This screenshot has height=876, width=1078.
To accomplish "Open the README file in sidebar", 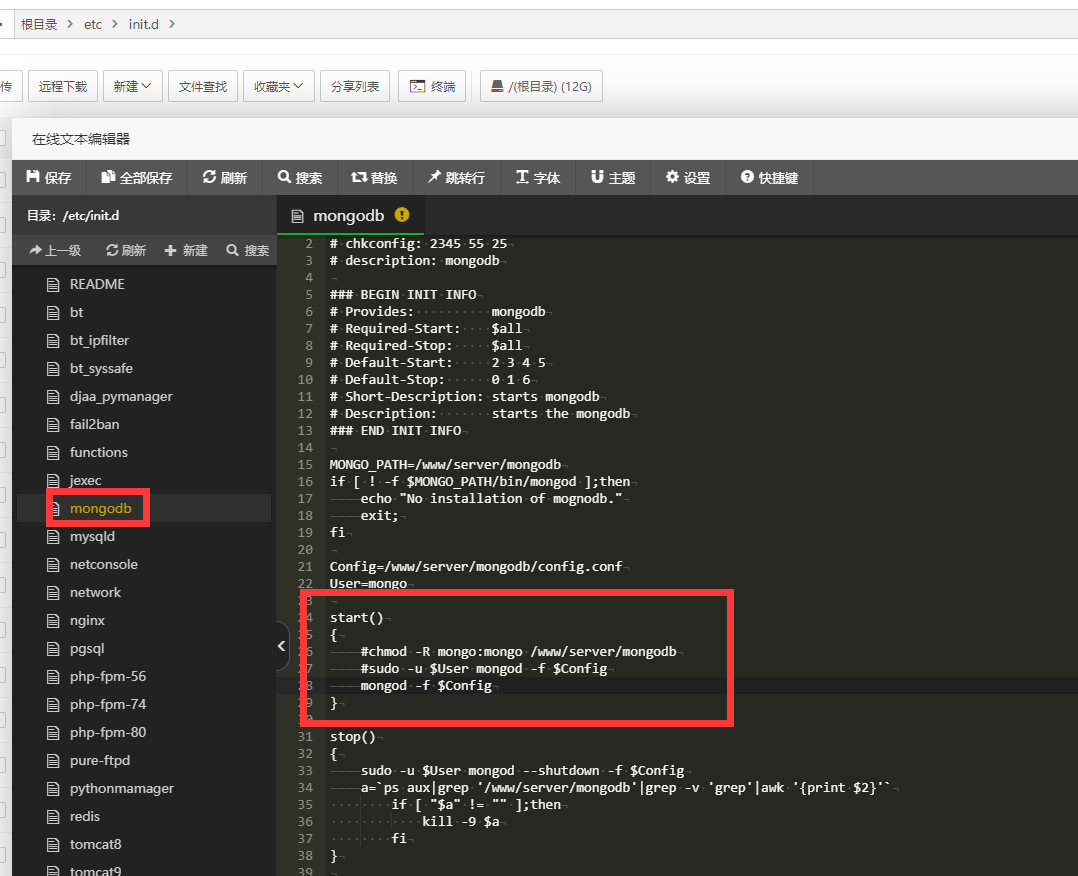I will pos(97,285).
